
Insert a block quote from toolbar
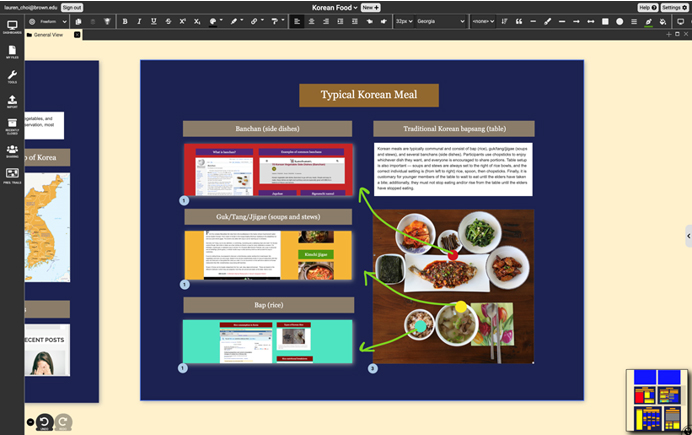click(519, 21)
